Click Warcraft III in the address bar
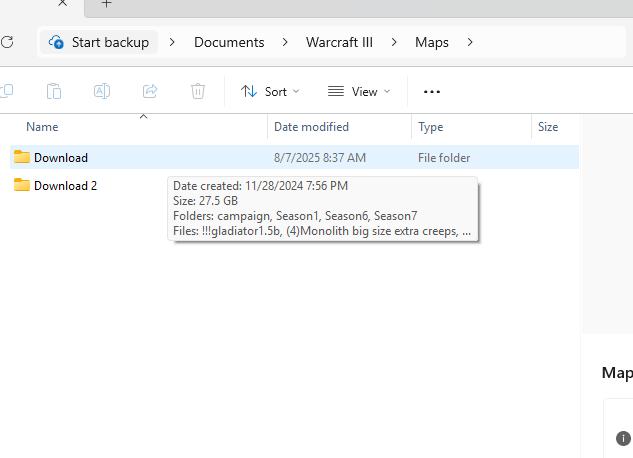Viewport: 633px width, 458px height. tap(340, 42)
